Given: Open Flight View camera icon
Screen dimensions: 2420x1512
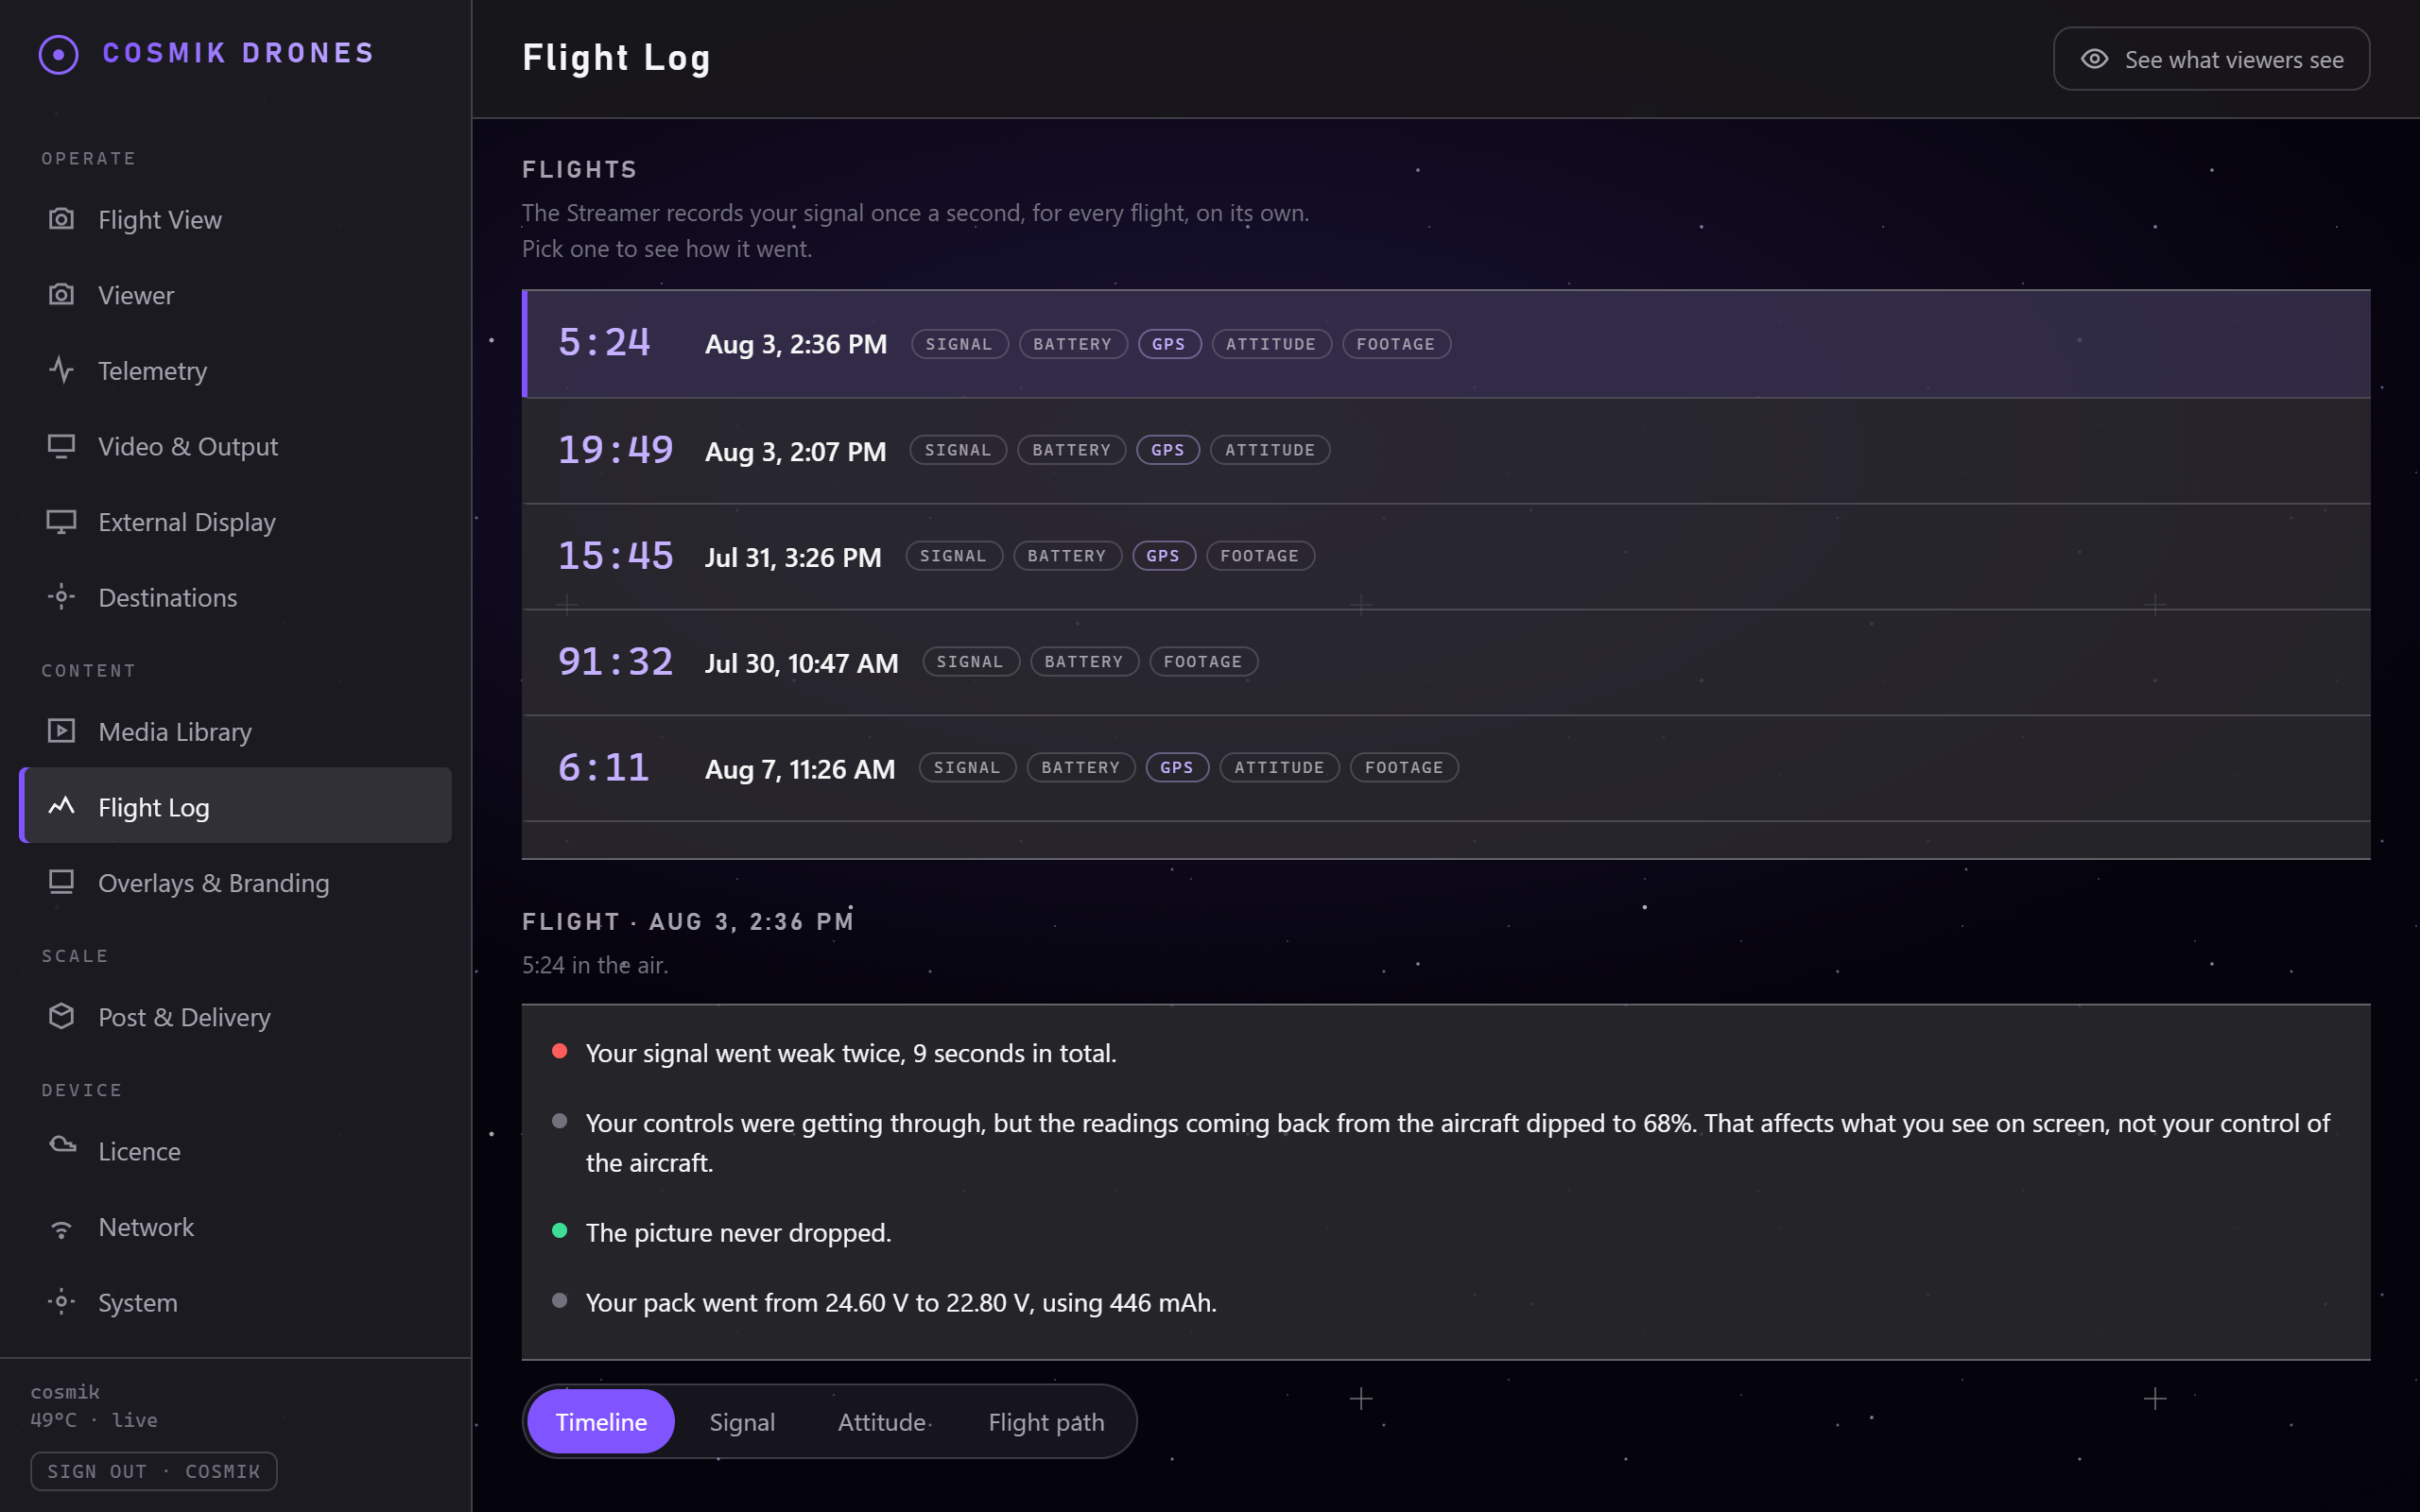Looking at the screenshot, I should tap(61, 219).
